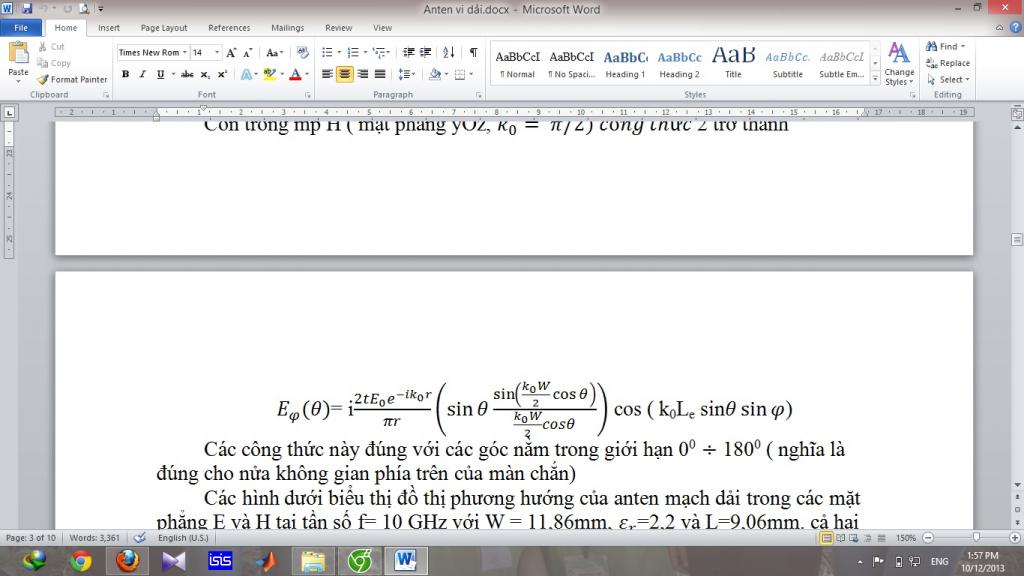Screen dimensions: 1024x576
Task: Open the Change Case menu
Action: tap(274, 52)
